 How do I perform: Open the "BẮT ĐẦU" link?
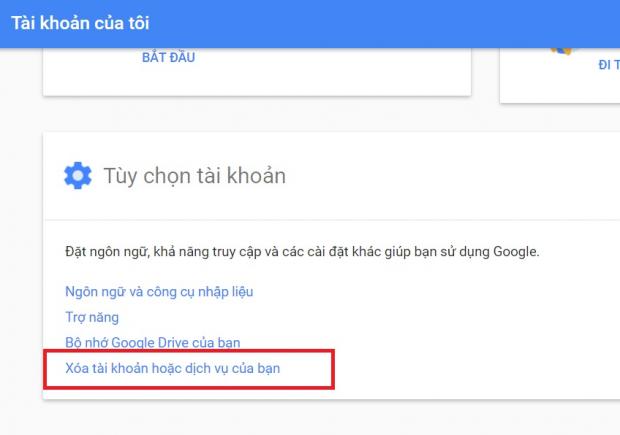(168, 58)
